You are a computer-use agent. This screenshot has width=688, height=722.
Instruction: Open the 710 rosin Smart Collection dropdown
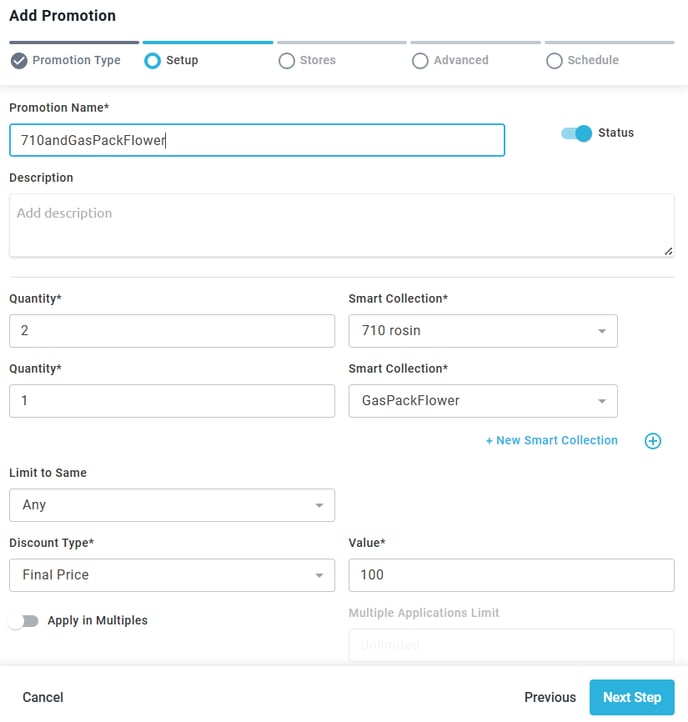click(483, 331)
